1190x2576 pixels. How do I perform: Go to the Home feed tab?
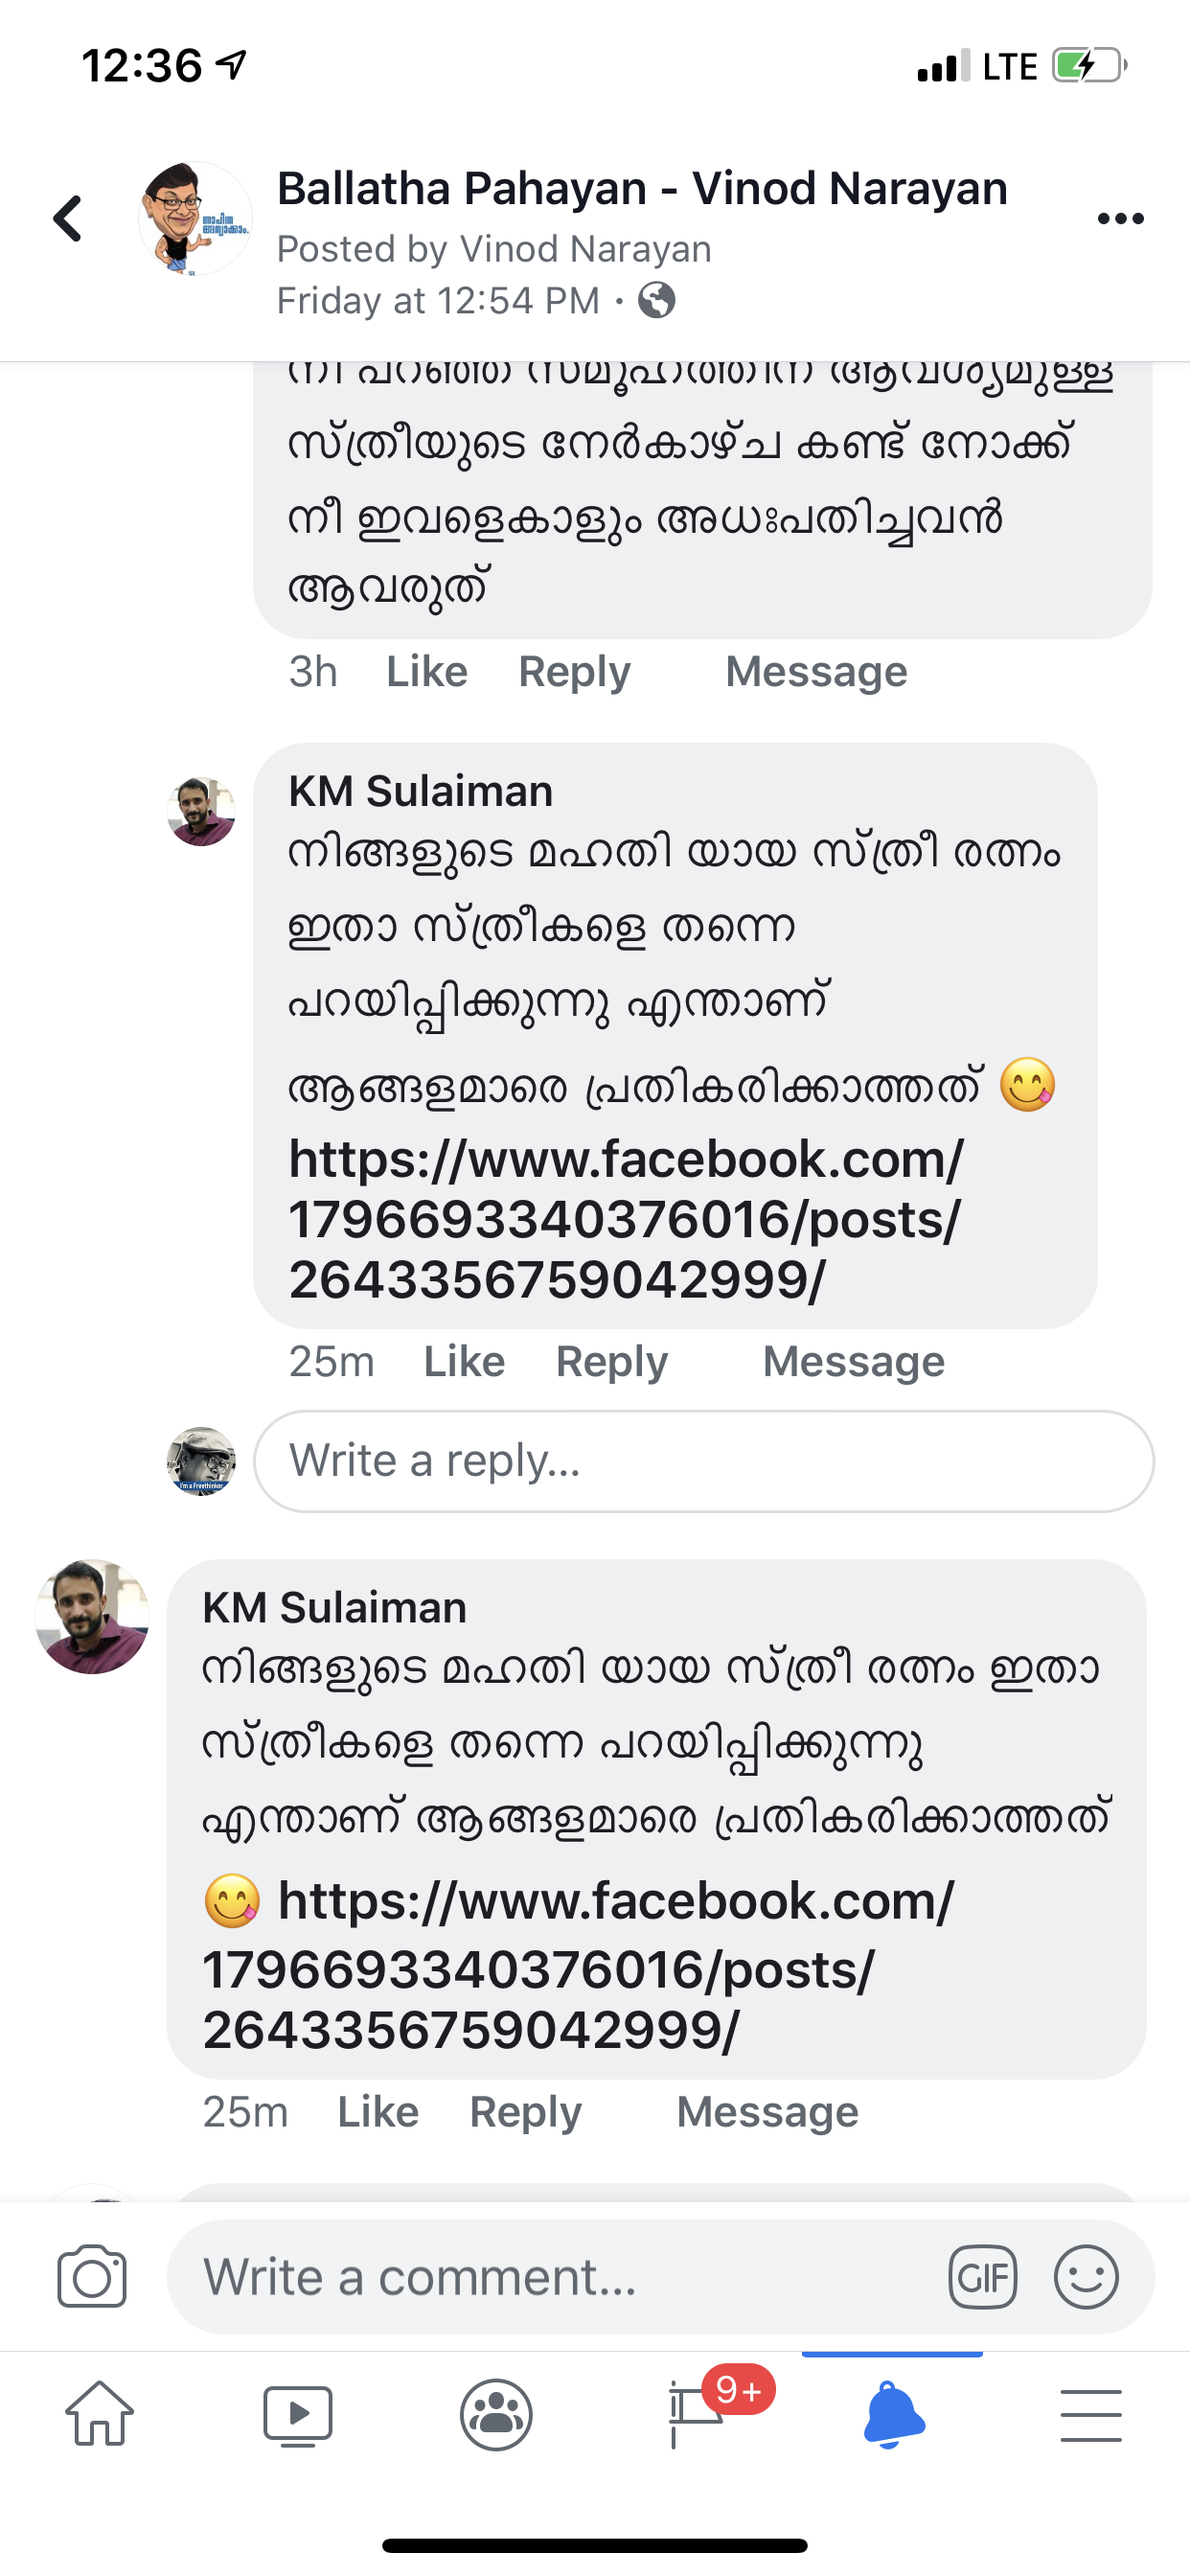pyautogui.click(x=99, y=2414)
